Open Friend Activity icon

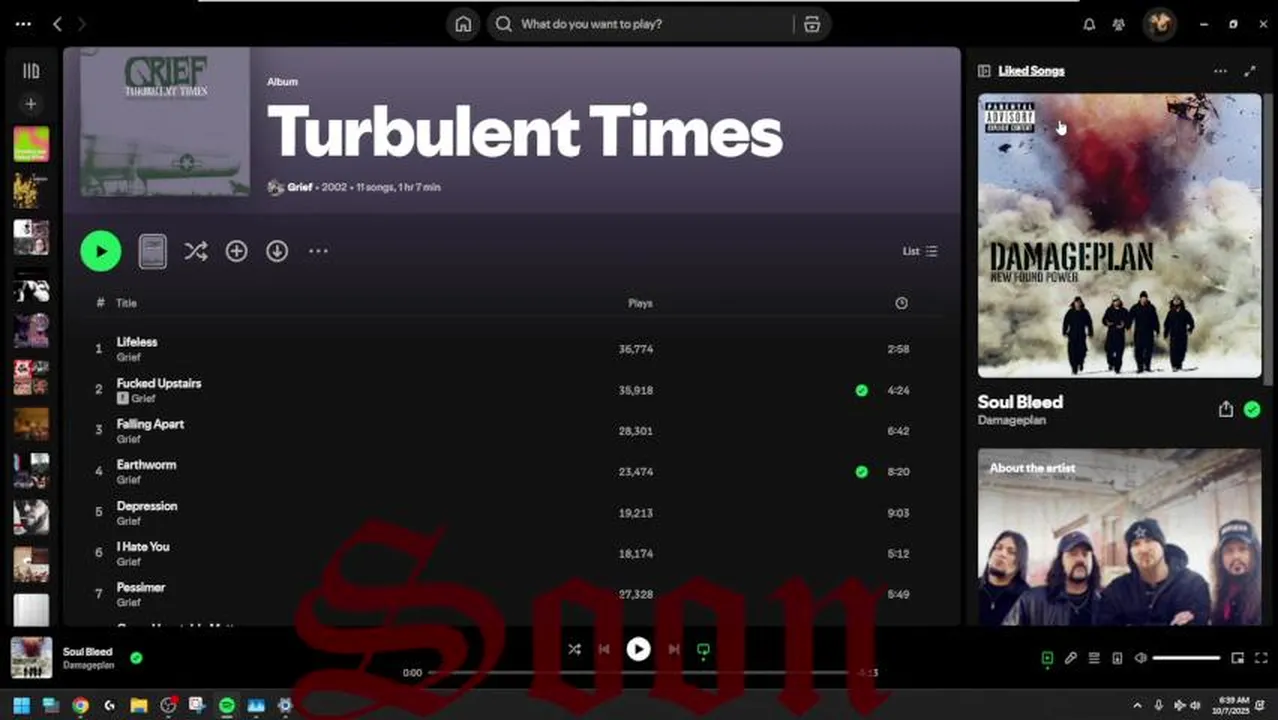(x=1119, y=24)
